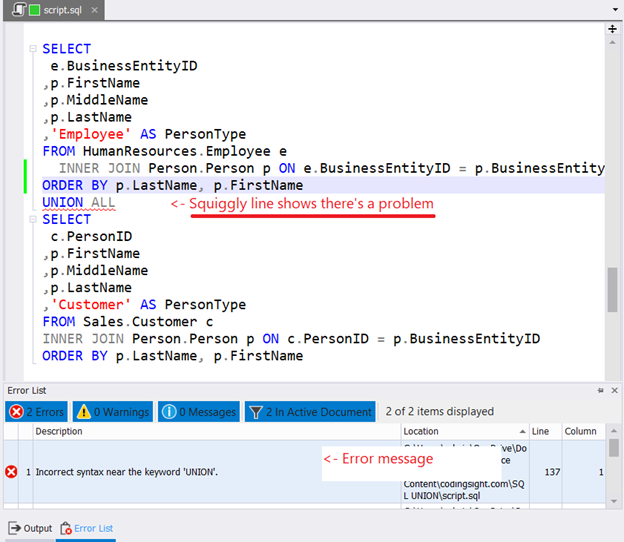Click the yellow warning triangle icon
The height and width of the screenshot is (542, 624).
click(84, 411)
